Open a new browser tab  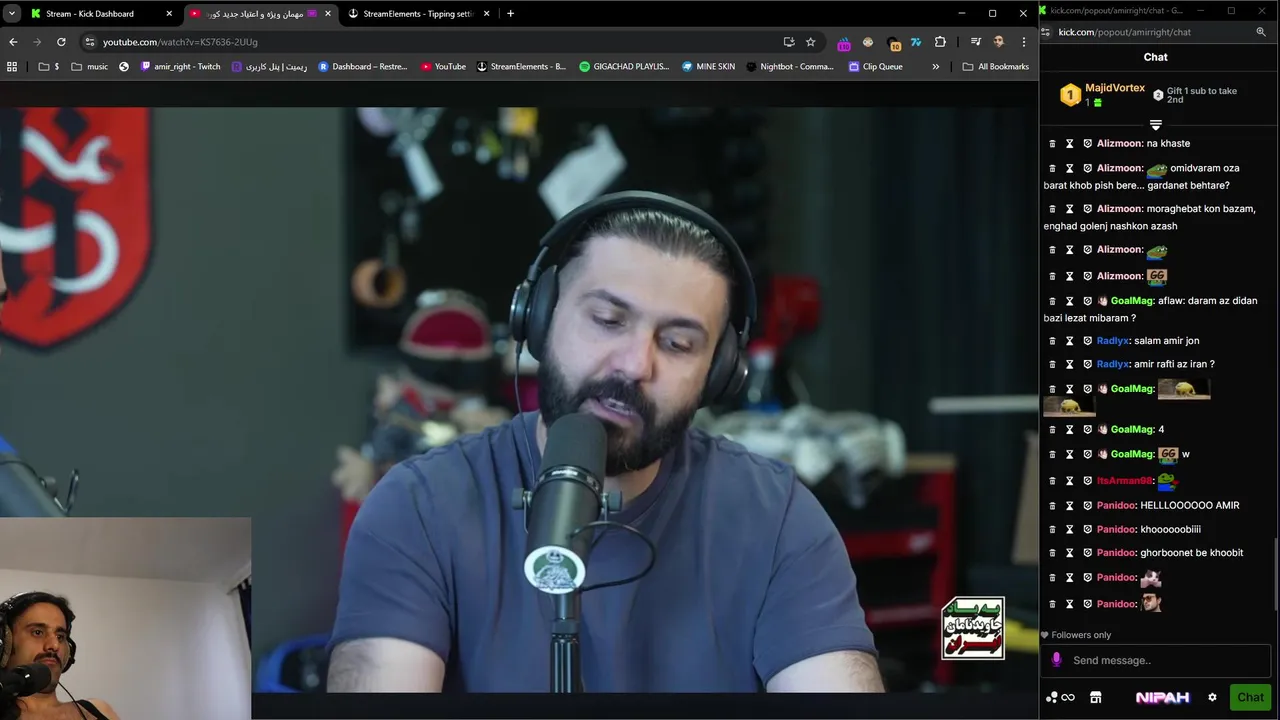click(x=510, y=14)
